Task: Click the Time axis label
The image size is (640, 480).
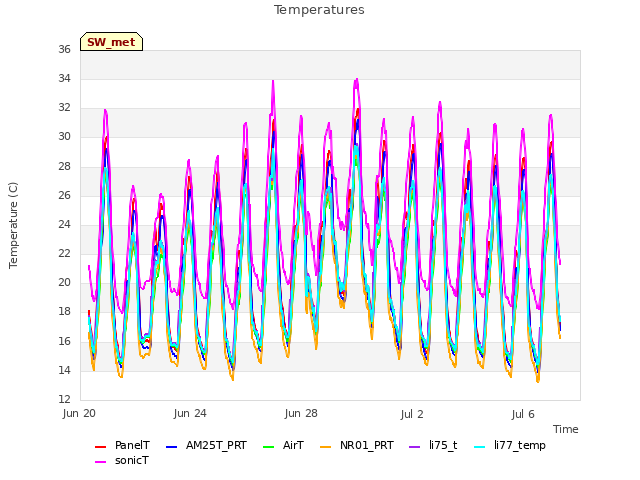Action: [566, 429]
